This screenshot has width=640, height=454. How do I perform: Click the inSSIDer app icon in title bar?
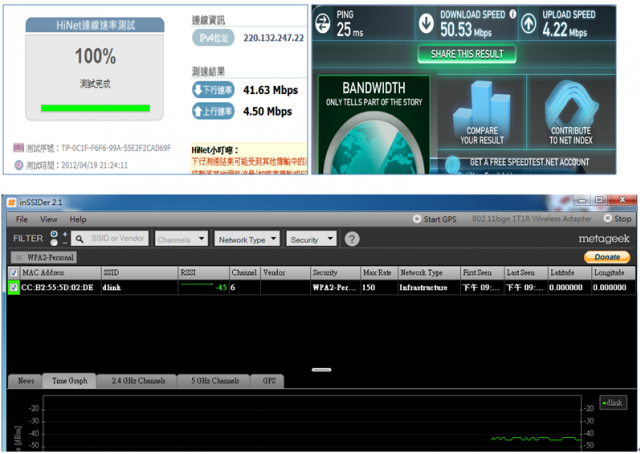point(11,203)
